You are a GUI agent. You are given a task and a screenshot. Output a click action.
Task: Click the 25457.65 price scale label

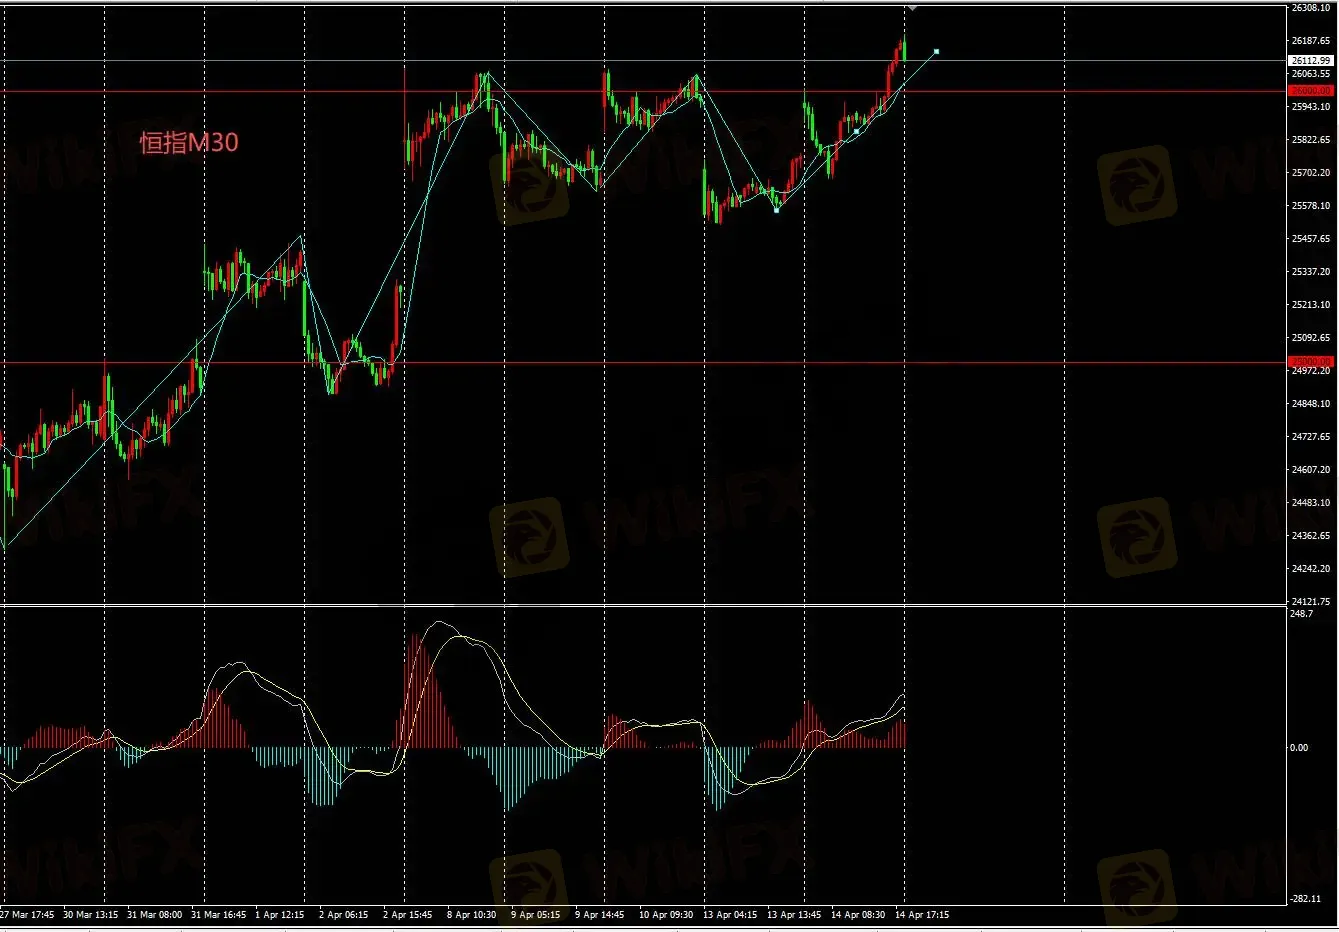click(x=1311, y=239)
